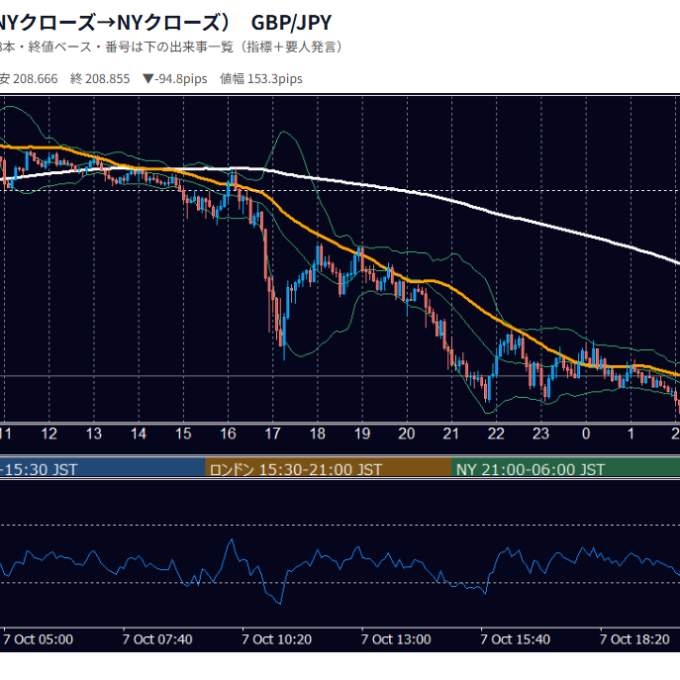Click hour label 18 on the time axis
This screenshot has width=680, height=680.
pos(317,434)
